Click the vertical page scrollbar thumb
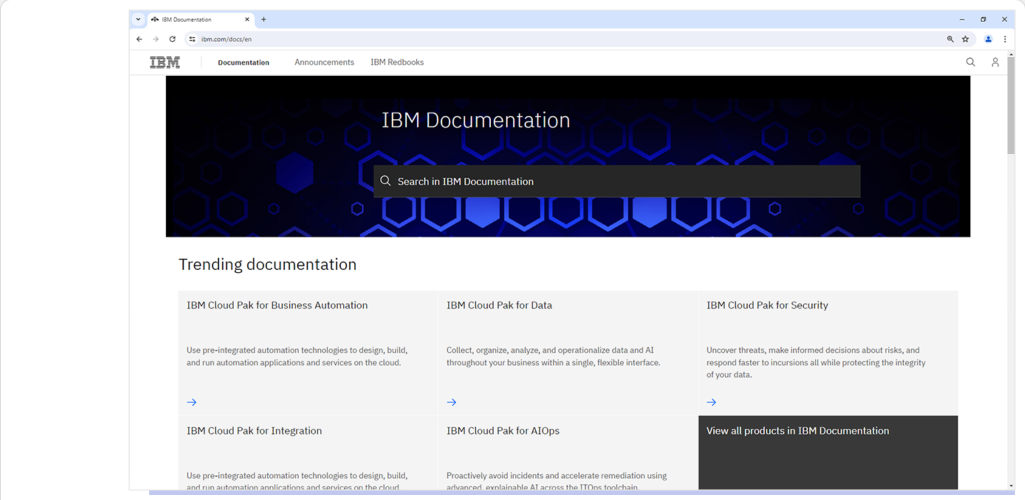The height and width of the screenshot is (500, 1025). point(1011,106)
